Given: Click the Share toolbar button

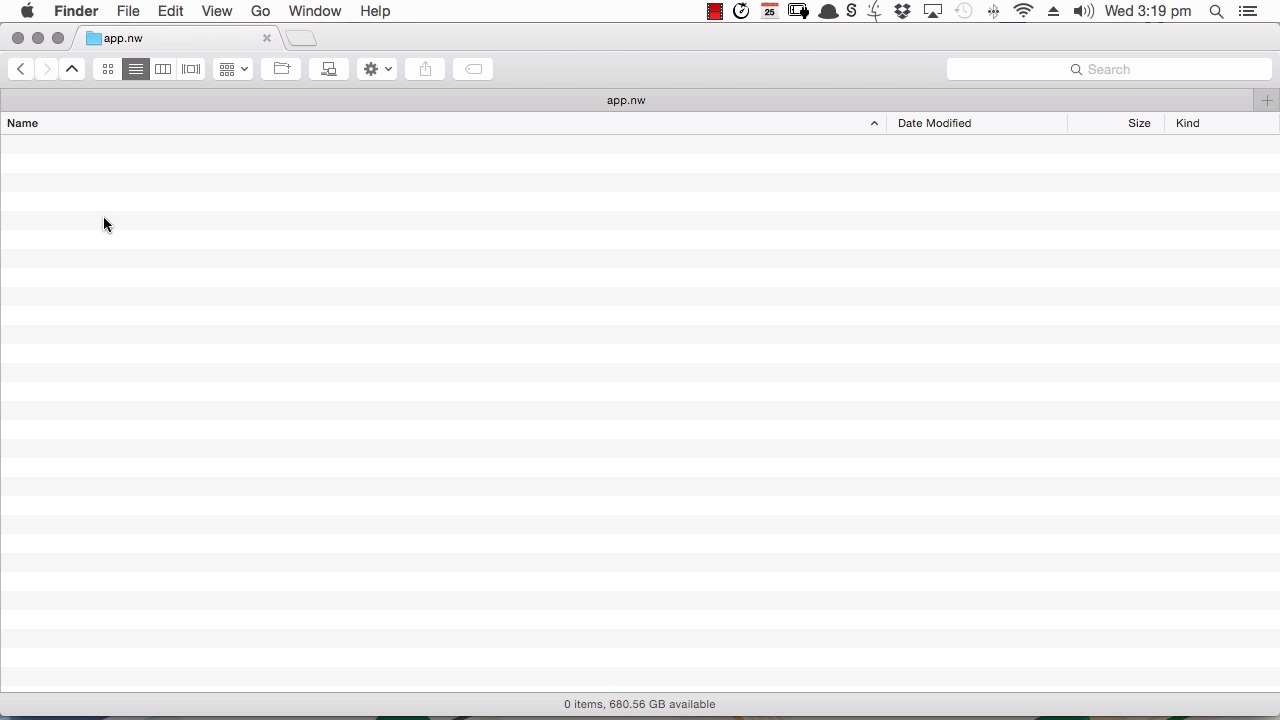Looking at the screenshot, I should 425,69.
